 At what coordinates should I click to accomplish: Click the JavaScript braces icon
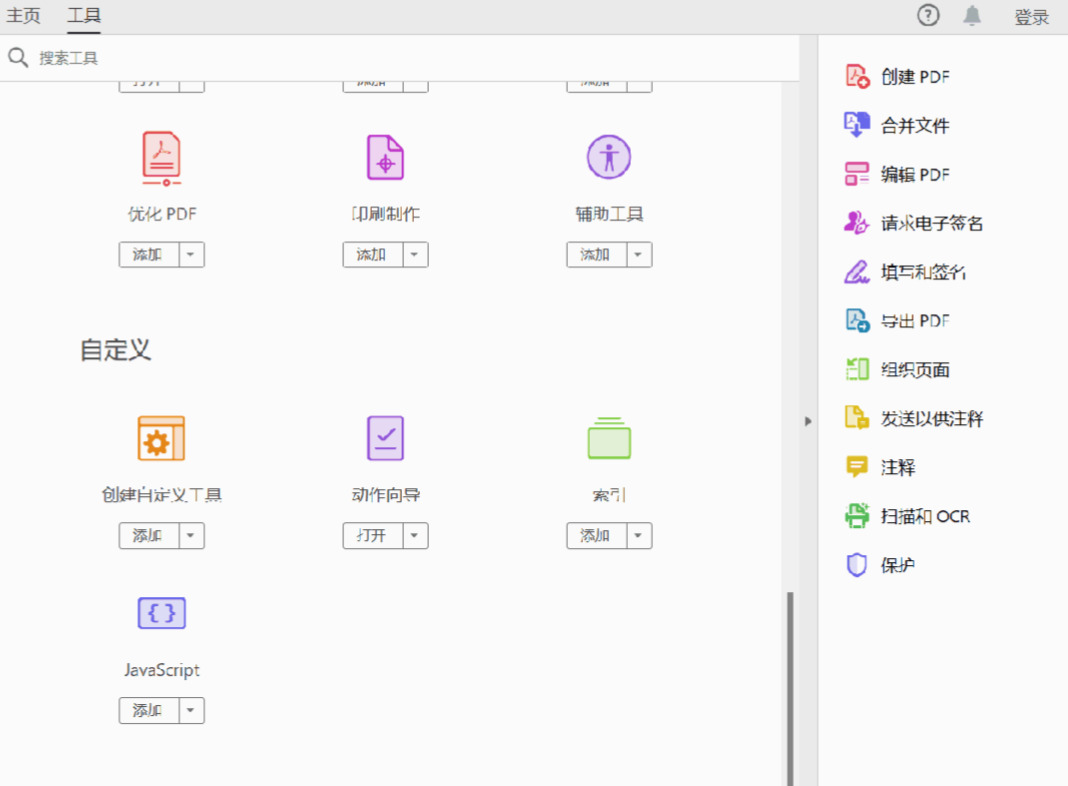[161, 613]
